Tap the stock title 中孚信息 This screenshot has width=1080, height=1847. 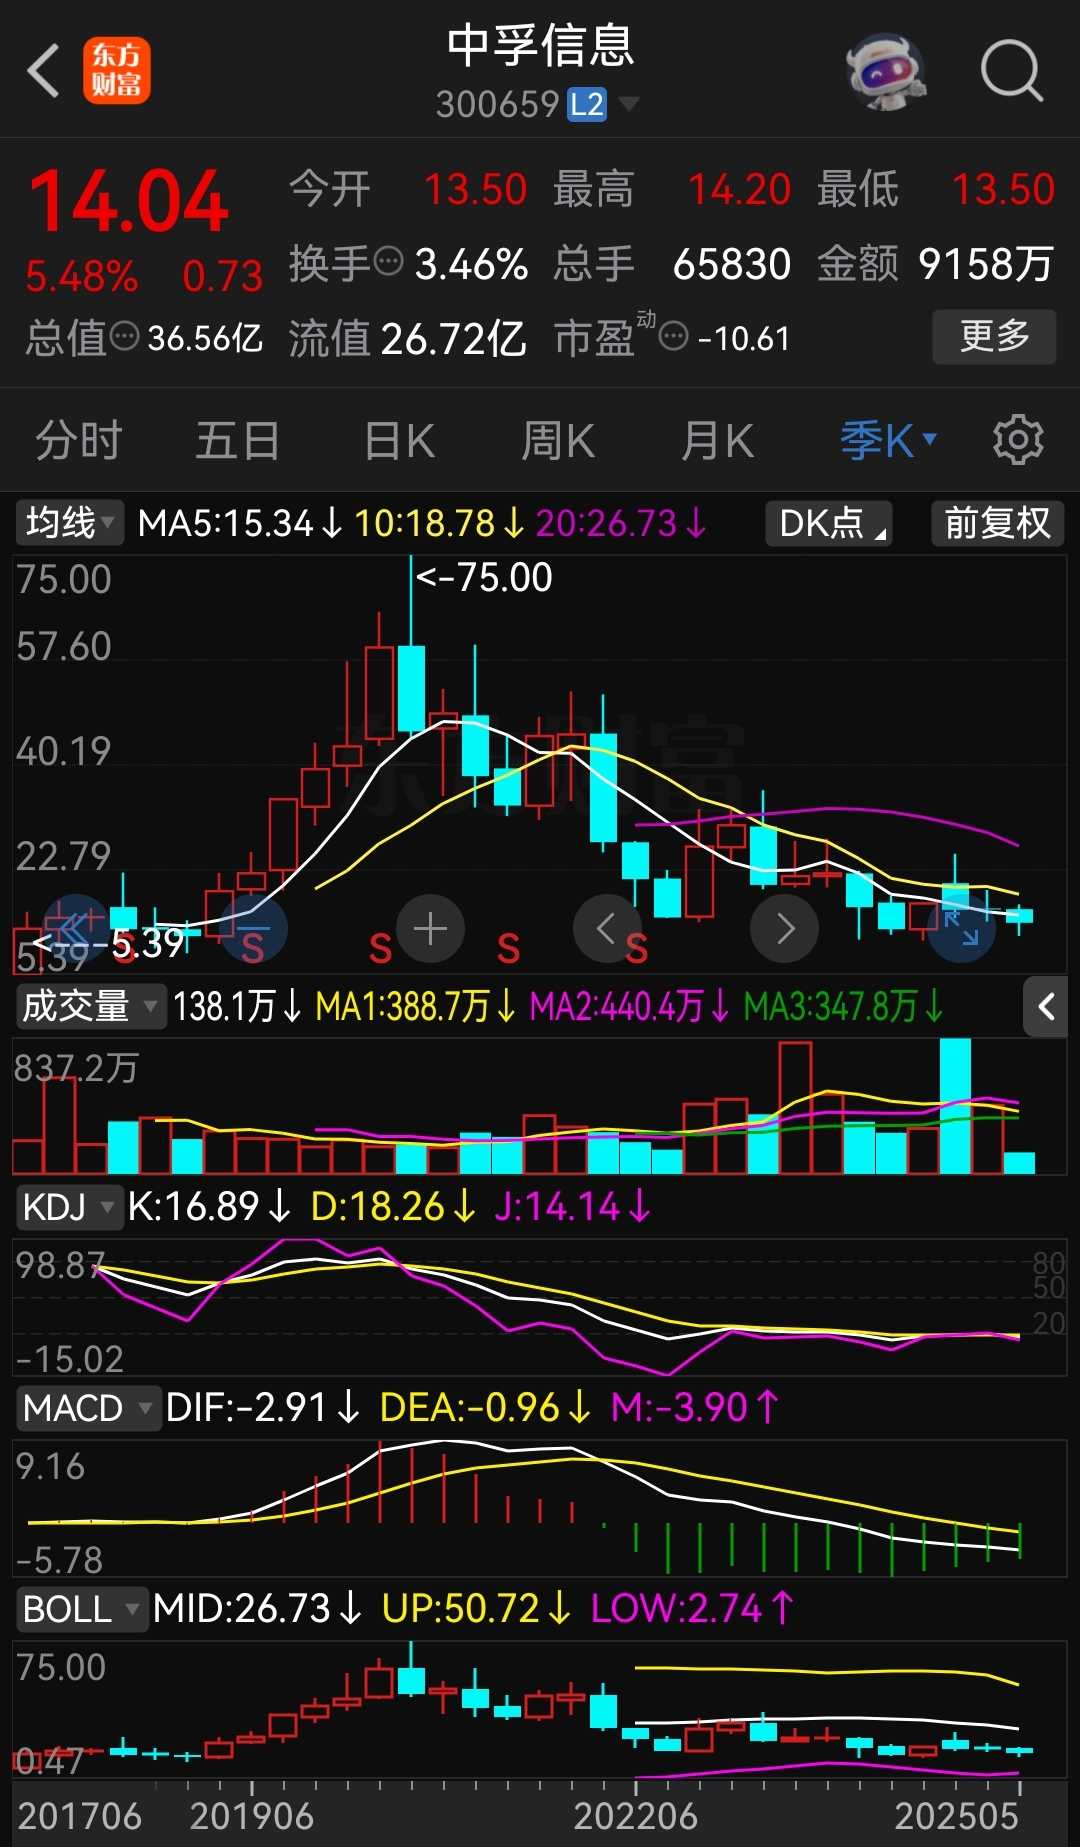click(540, 46)
